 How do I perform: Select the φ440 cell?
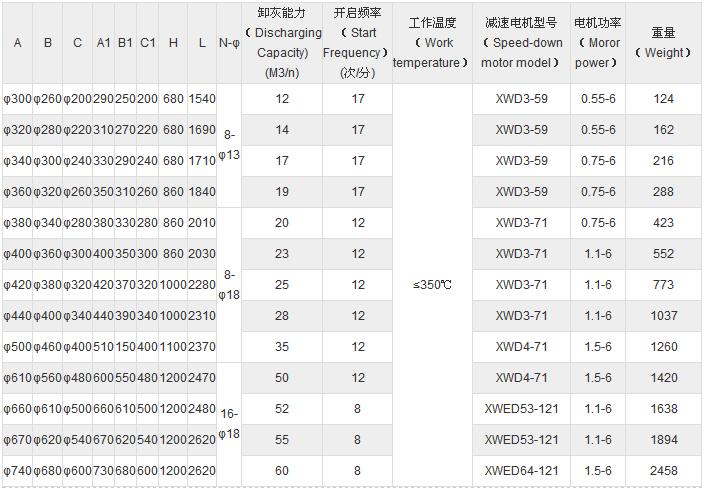(x=18, y=316)
